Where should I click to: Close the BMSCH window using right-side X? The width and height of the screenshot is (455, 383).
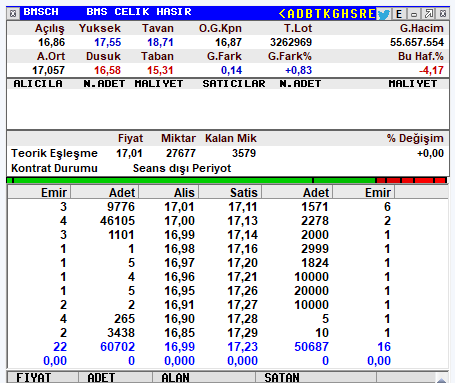pyautogui.click(x=443, y=14)
